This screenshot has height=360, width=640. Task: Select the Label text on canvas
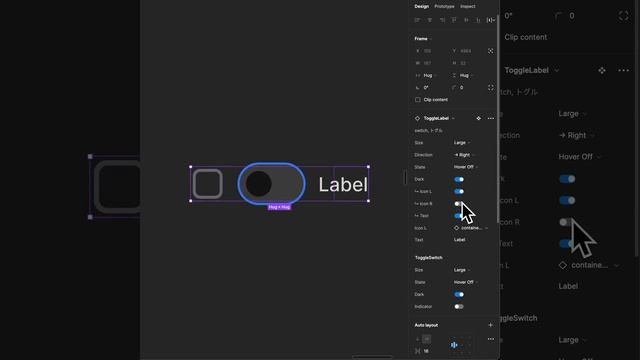point(343,185)
